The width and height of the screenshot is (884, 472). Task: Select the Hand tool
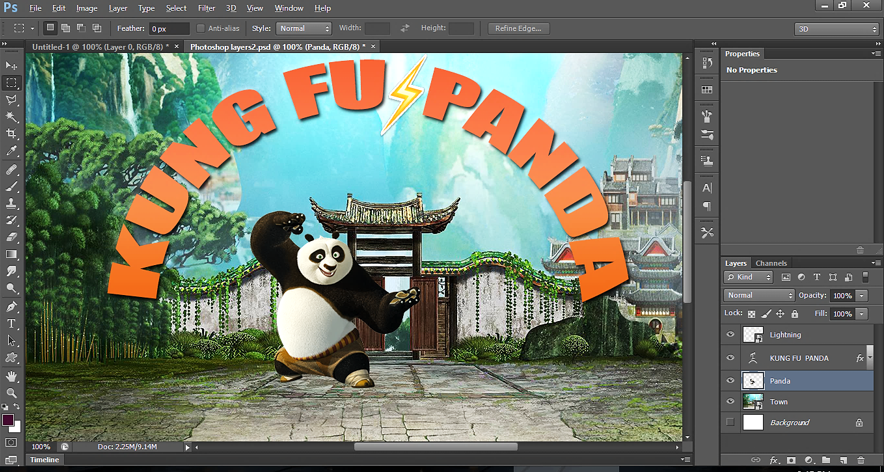point(11,376)
